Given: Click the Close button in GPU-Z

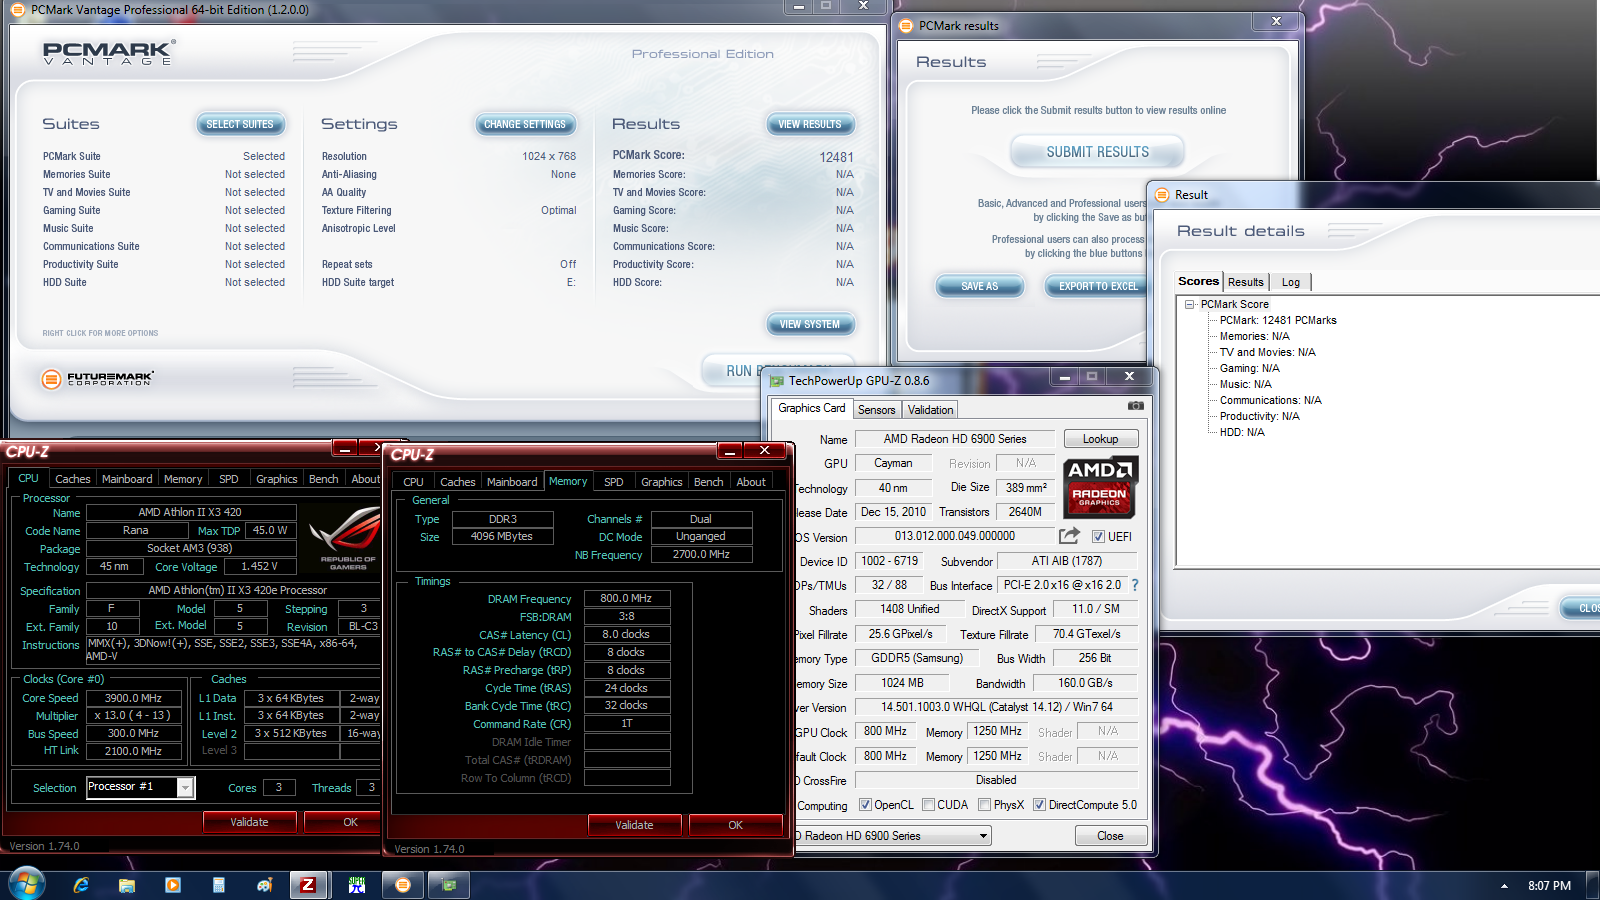Looking at the screenshot, I should click(1110, 836).
